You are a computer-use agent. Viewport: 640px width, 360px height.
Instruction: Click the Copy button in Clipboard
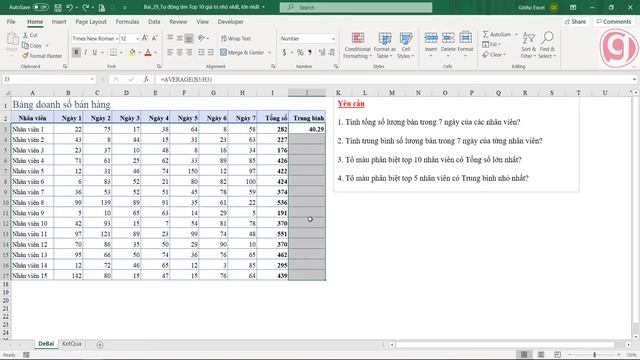pos(32,46)
